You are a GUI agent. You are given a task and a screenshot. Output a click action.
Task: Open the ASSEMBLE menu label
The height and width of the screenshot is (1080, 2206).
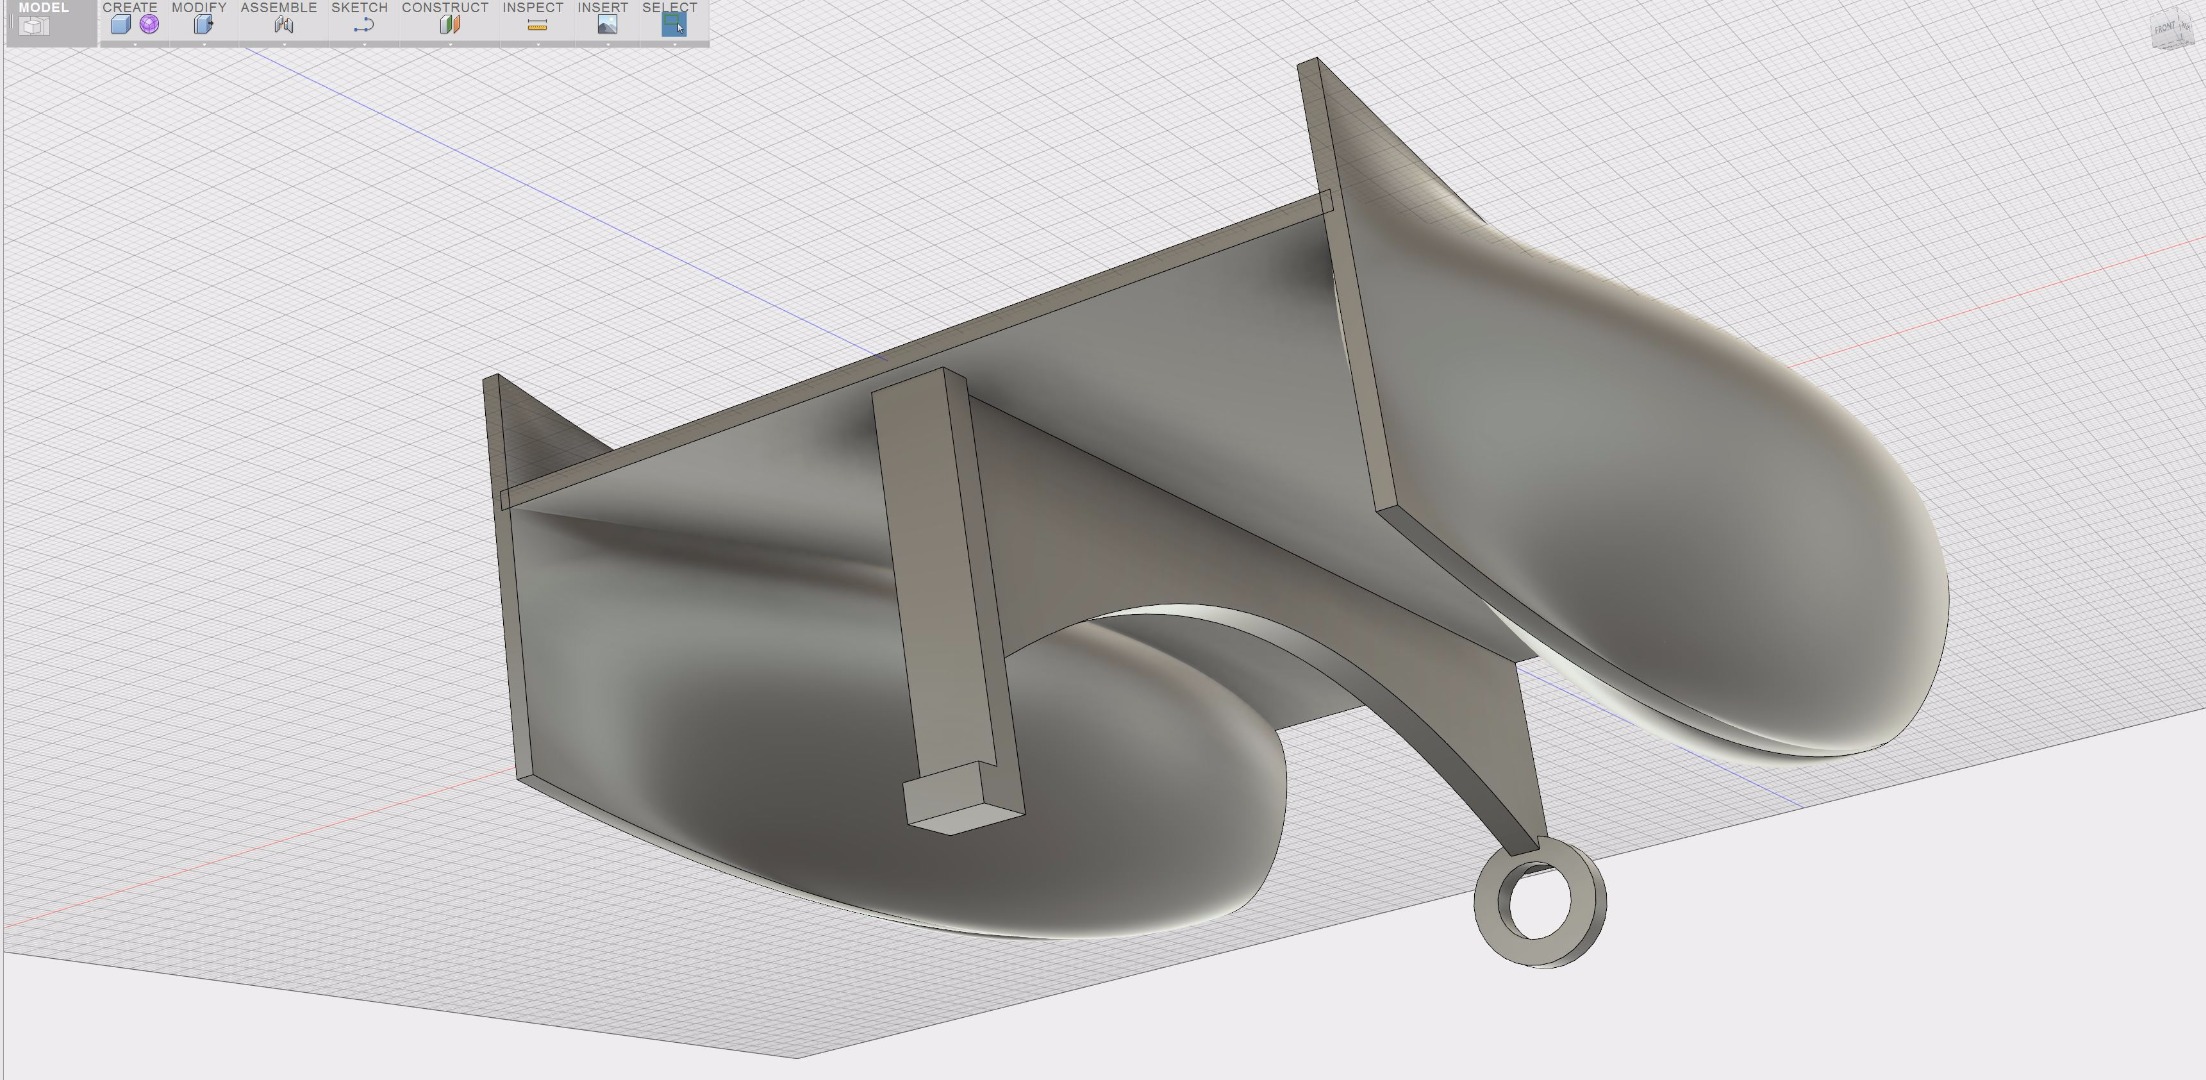point(279,7)
